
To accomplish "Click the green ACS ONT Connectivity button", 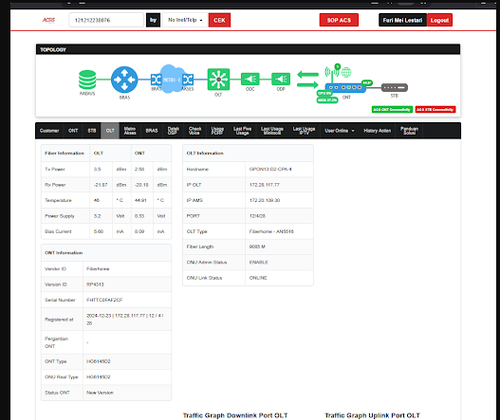I will coord(392,109).
